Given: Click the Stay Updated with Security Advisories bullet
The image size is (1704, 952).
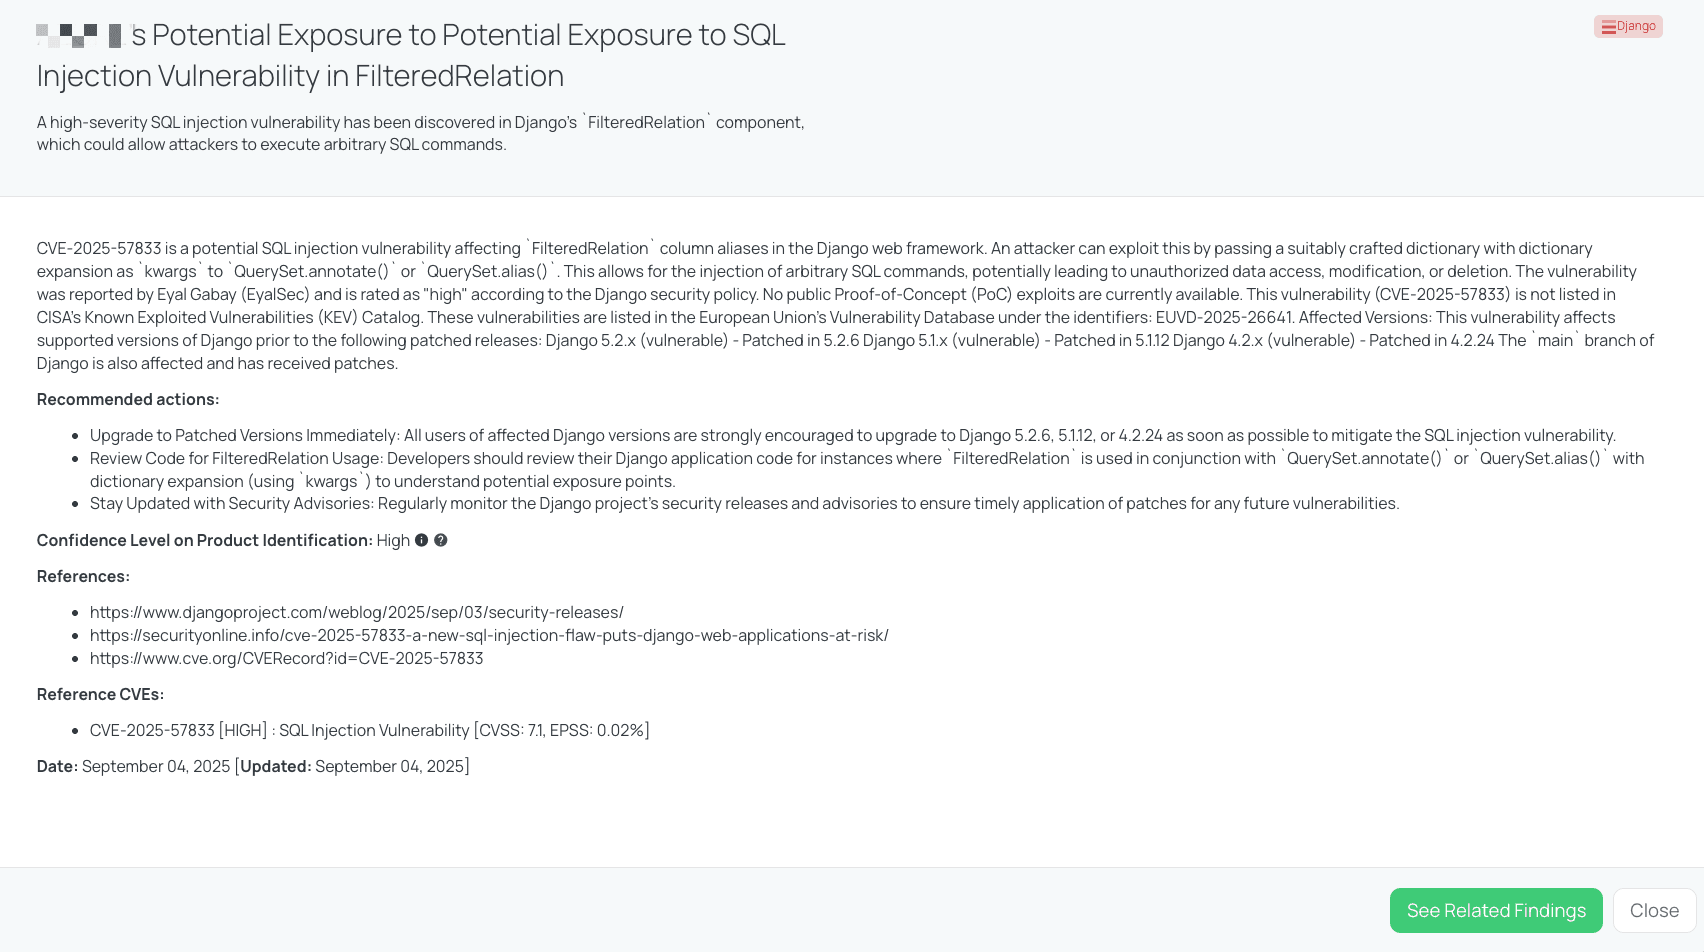Looking at the screenshot, I should click(744, 503).
